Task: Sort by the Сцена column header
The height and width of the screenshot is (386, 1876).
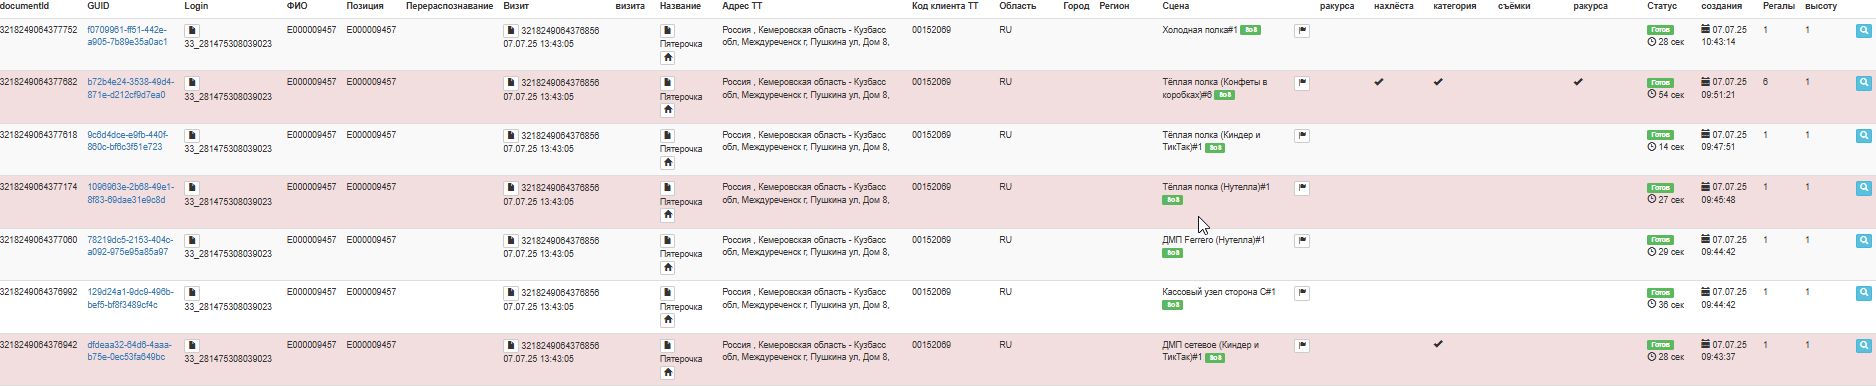Action: pos(1176,6)
